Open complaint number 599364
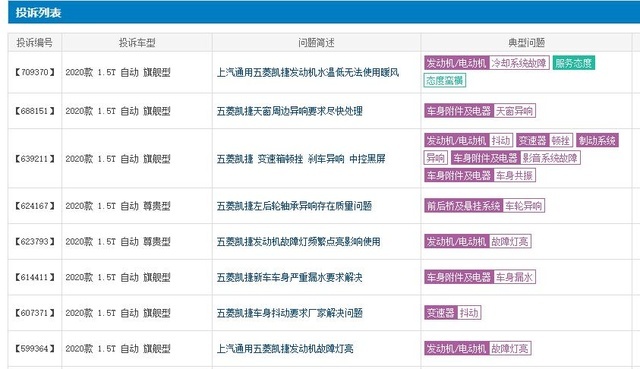The image size is (640, 369). [35, 349]
